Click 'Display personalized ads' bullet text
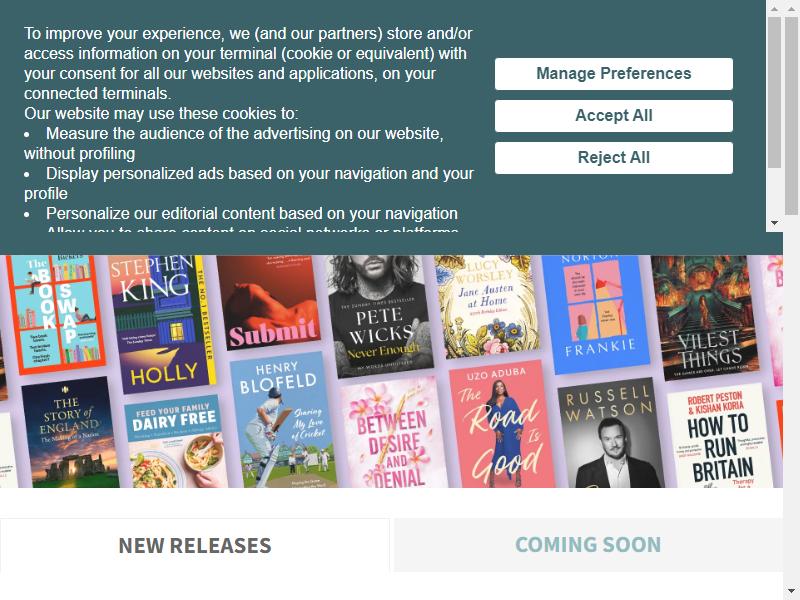800x600 pixels. point(249,183)
